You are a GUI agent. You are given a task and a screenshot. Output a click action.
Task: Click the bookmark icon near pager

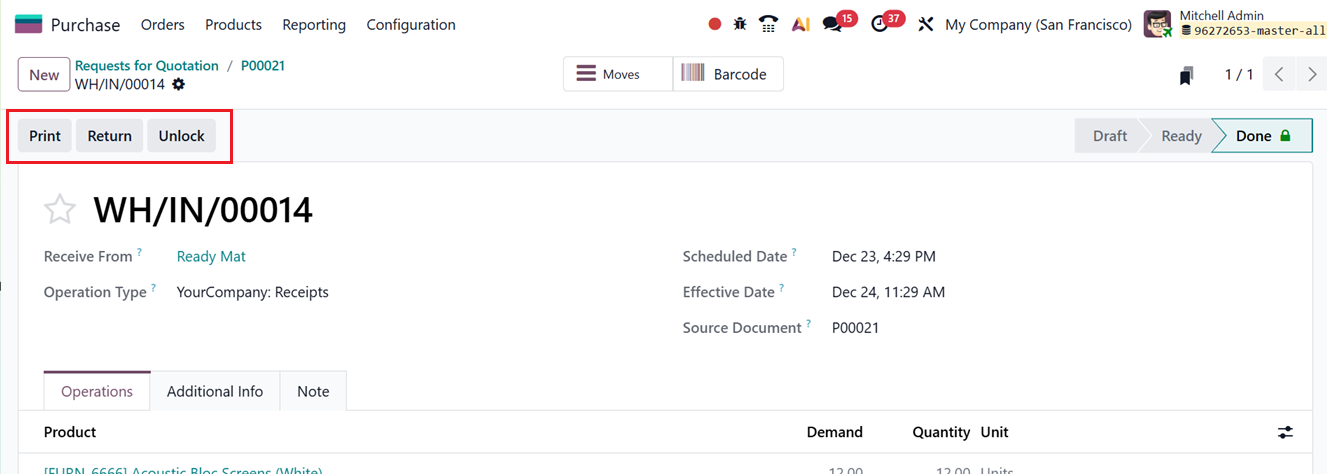click(x=1186, y=75)
